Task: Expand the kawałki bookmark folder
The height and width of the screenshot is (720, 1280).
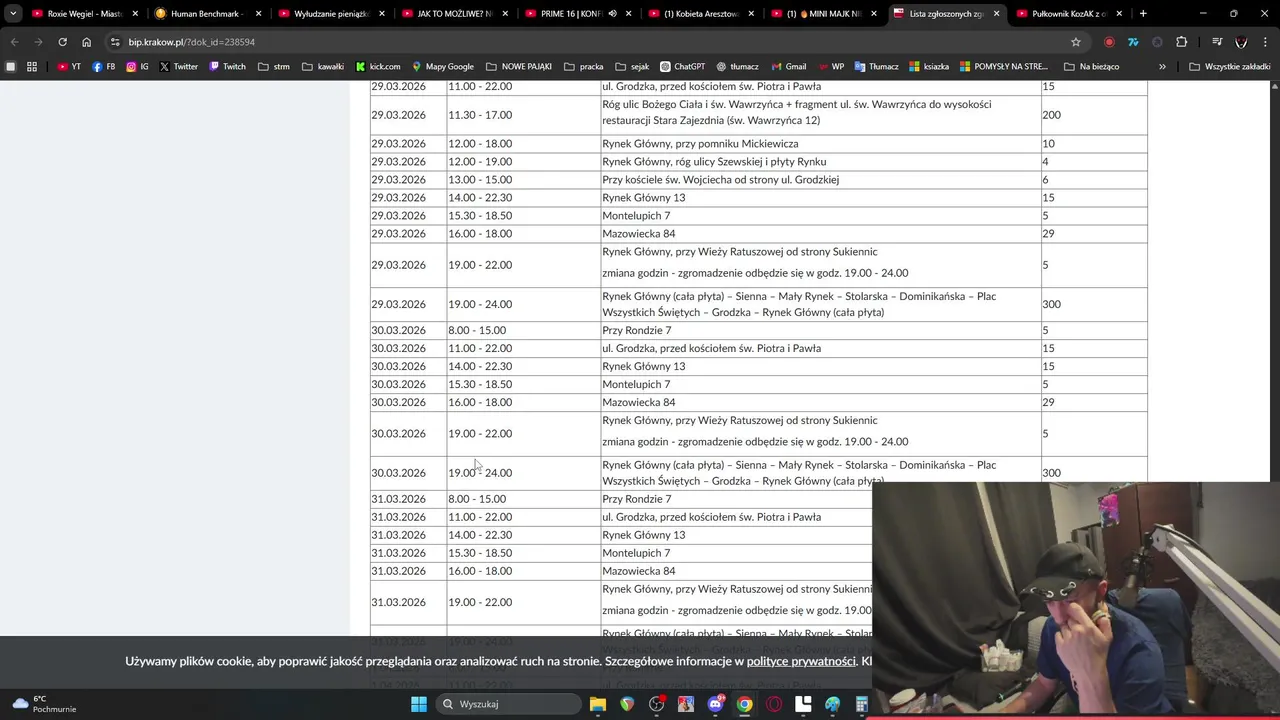Action: coord(323,66)
